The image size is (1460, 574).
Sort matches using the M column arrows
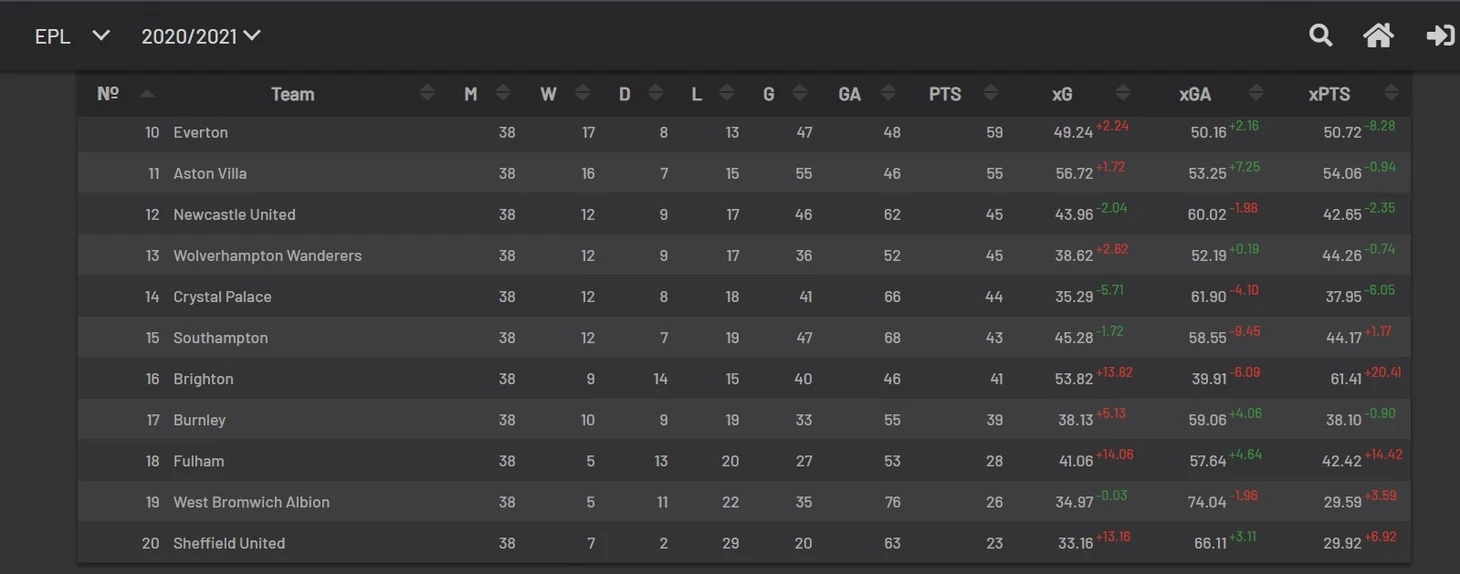[503, 93]
